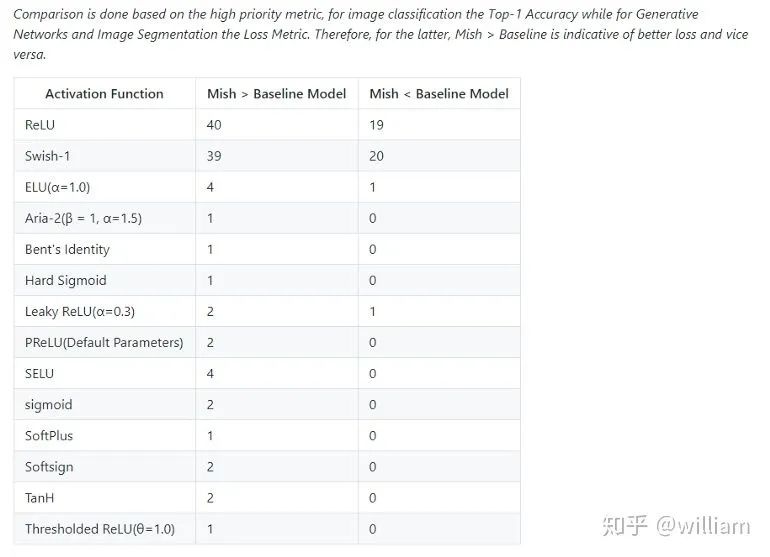Click the PReLU(Default Parameters) label

104,342
